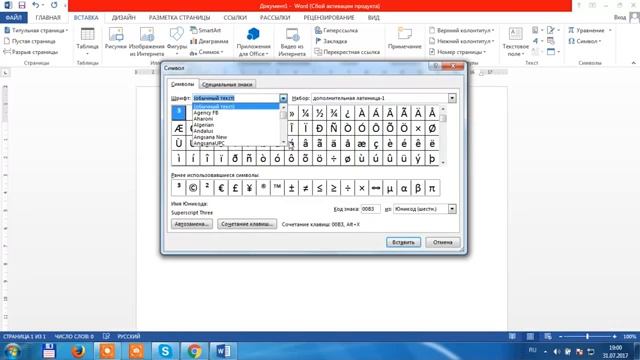The width and height of the screenshot is (640, 360).
Task: Add a bookmark (Закладка)
Action: pos(331,41)
